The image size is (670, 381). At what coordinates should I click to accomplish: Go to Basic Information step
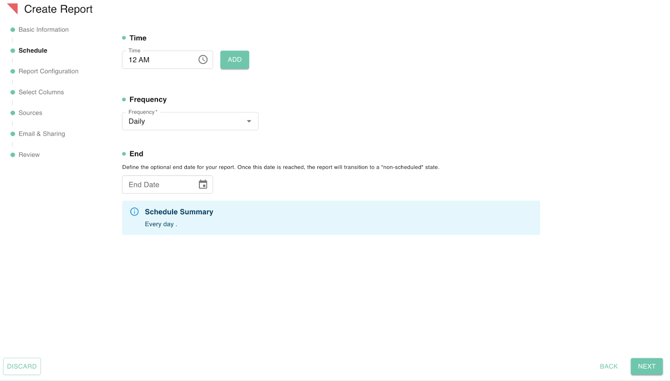(x=44, y=29)
